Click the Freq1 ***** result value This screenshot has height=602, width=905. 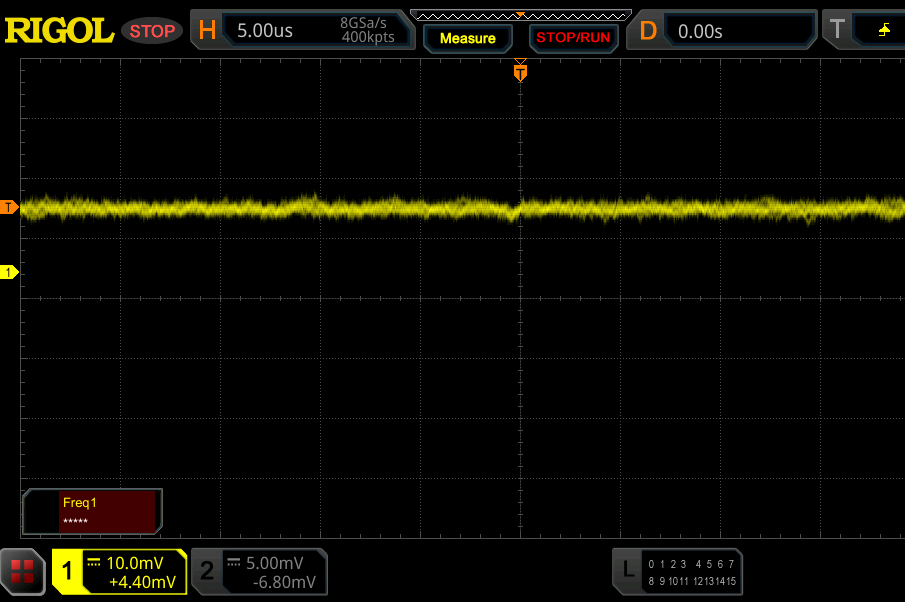[76, 521]
